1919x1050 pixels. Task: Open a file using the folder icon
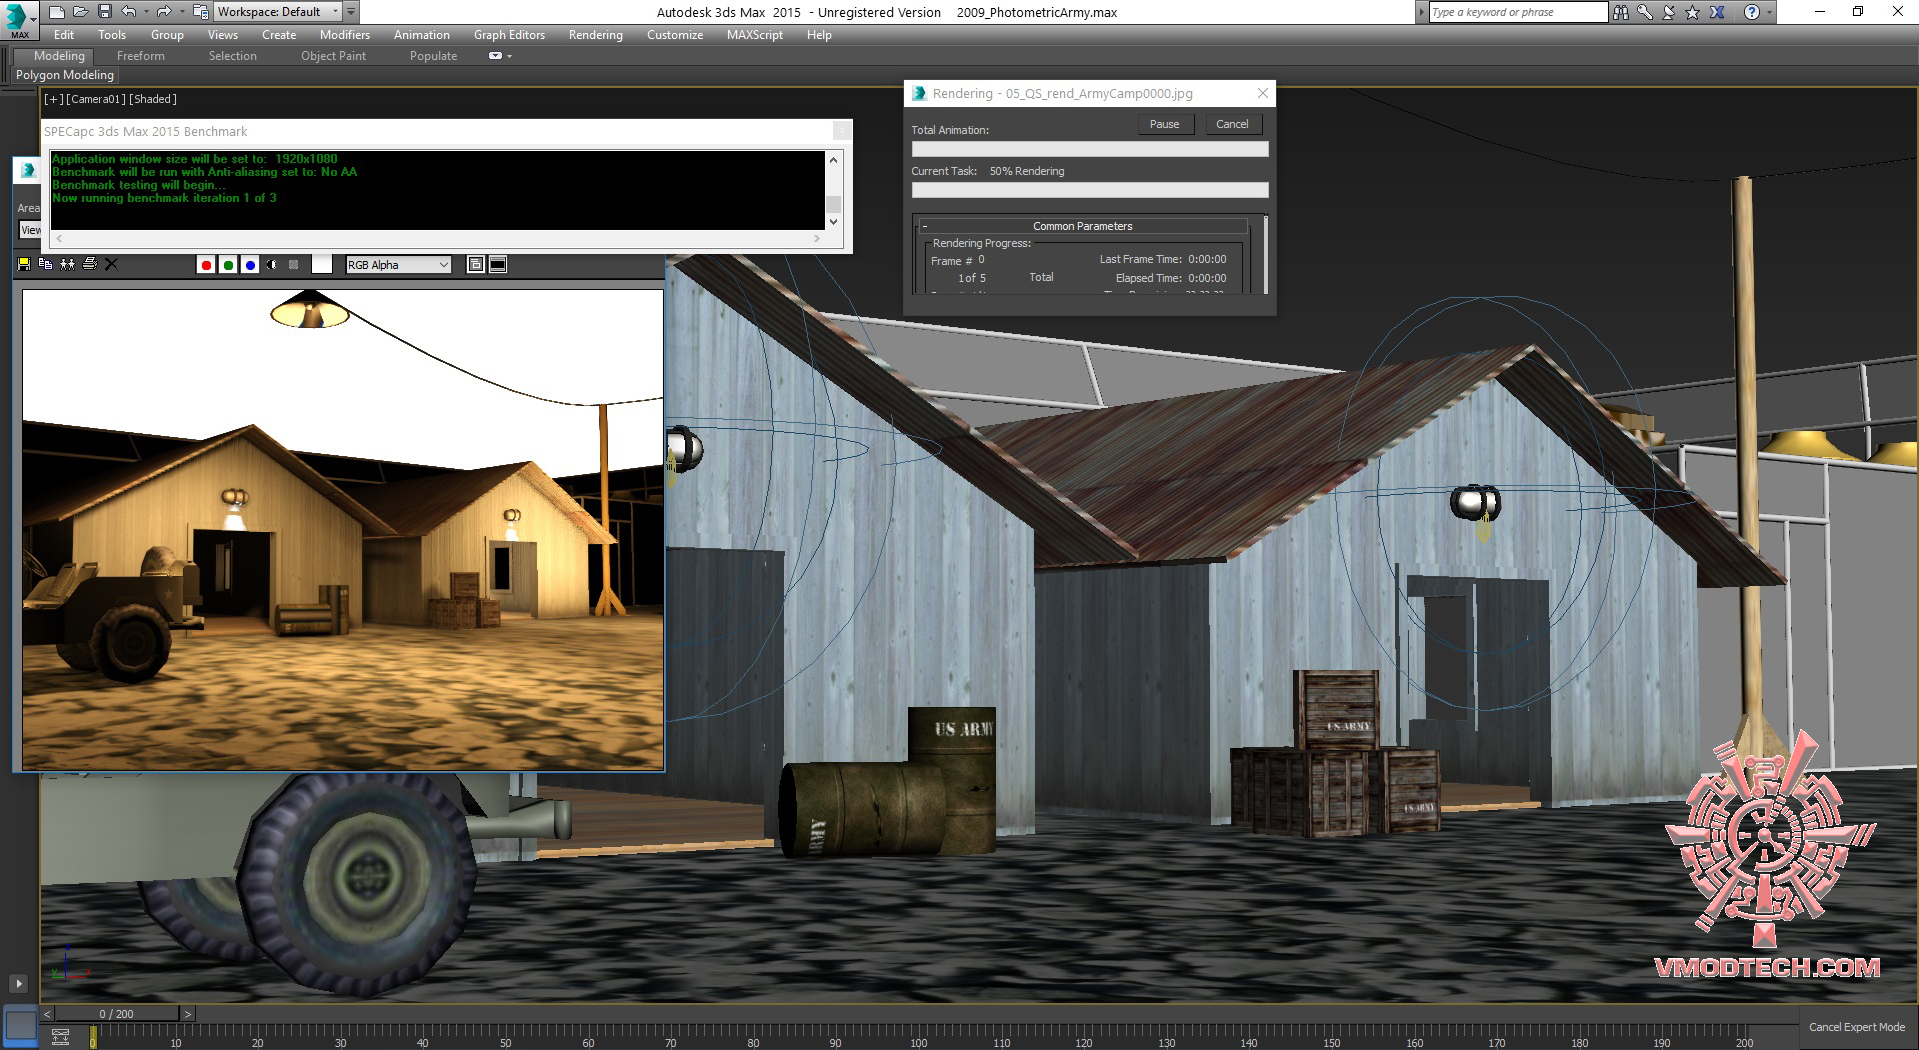click(x=80, y=12)
